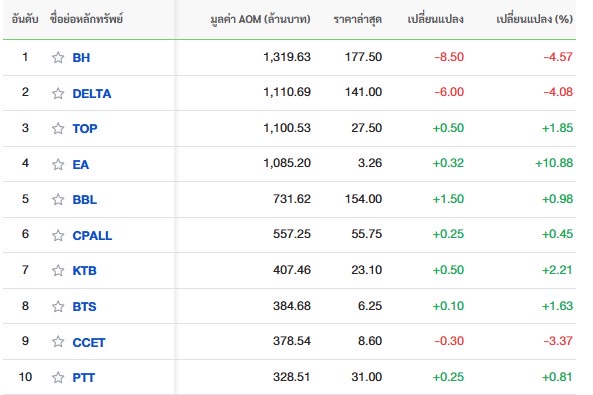593x395 pixels.
Task: Open the BH stock symbol link
Action: point(81,58)
